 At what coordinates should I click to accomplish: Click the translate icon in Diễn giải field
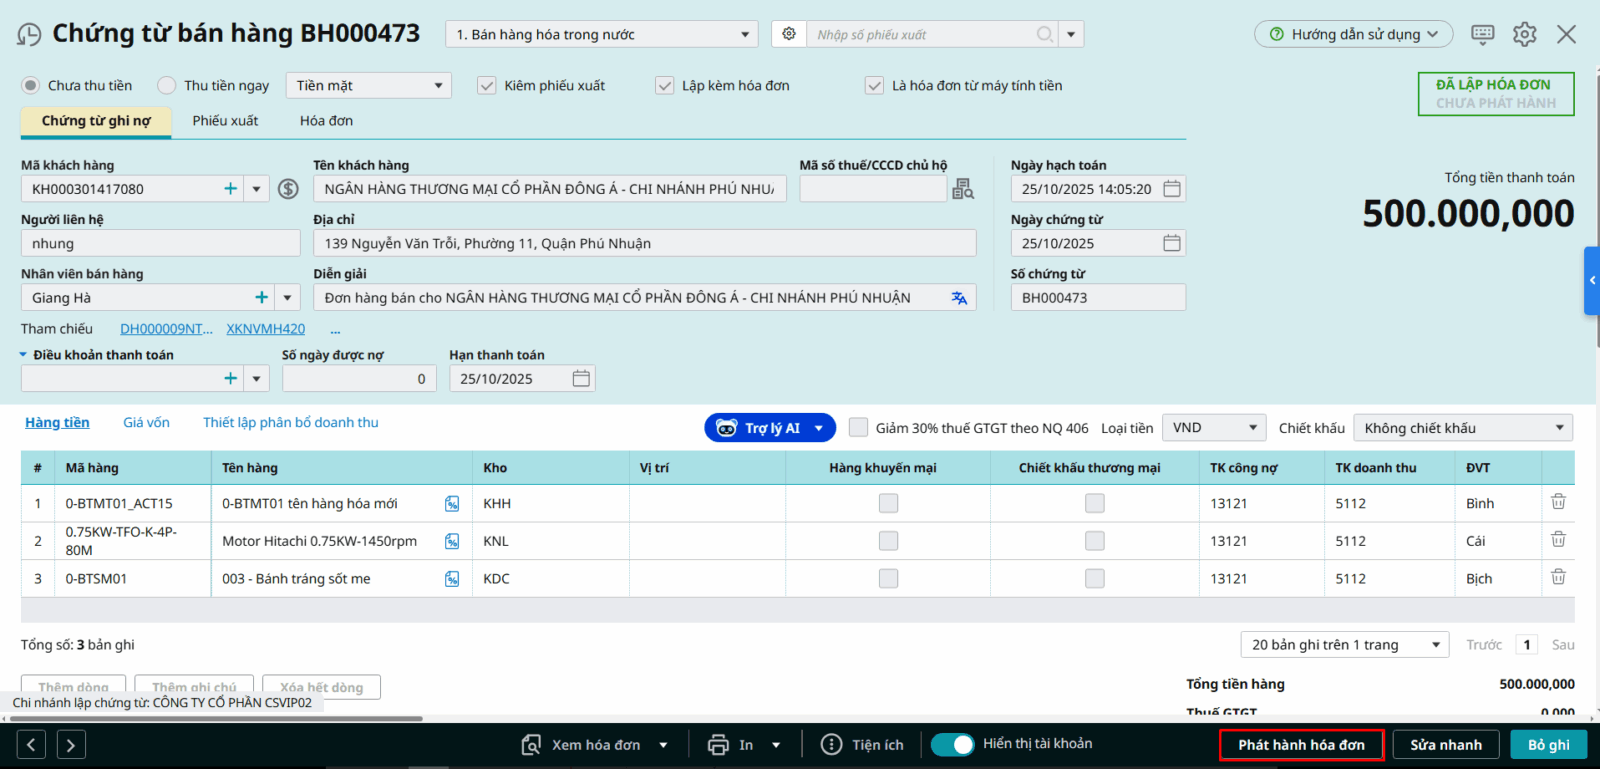959,298
